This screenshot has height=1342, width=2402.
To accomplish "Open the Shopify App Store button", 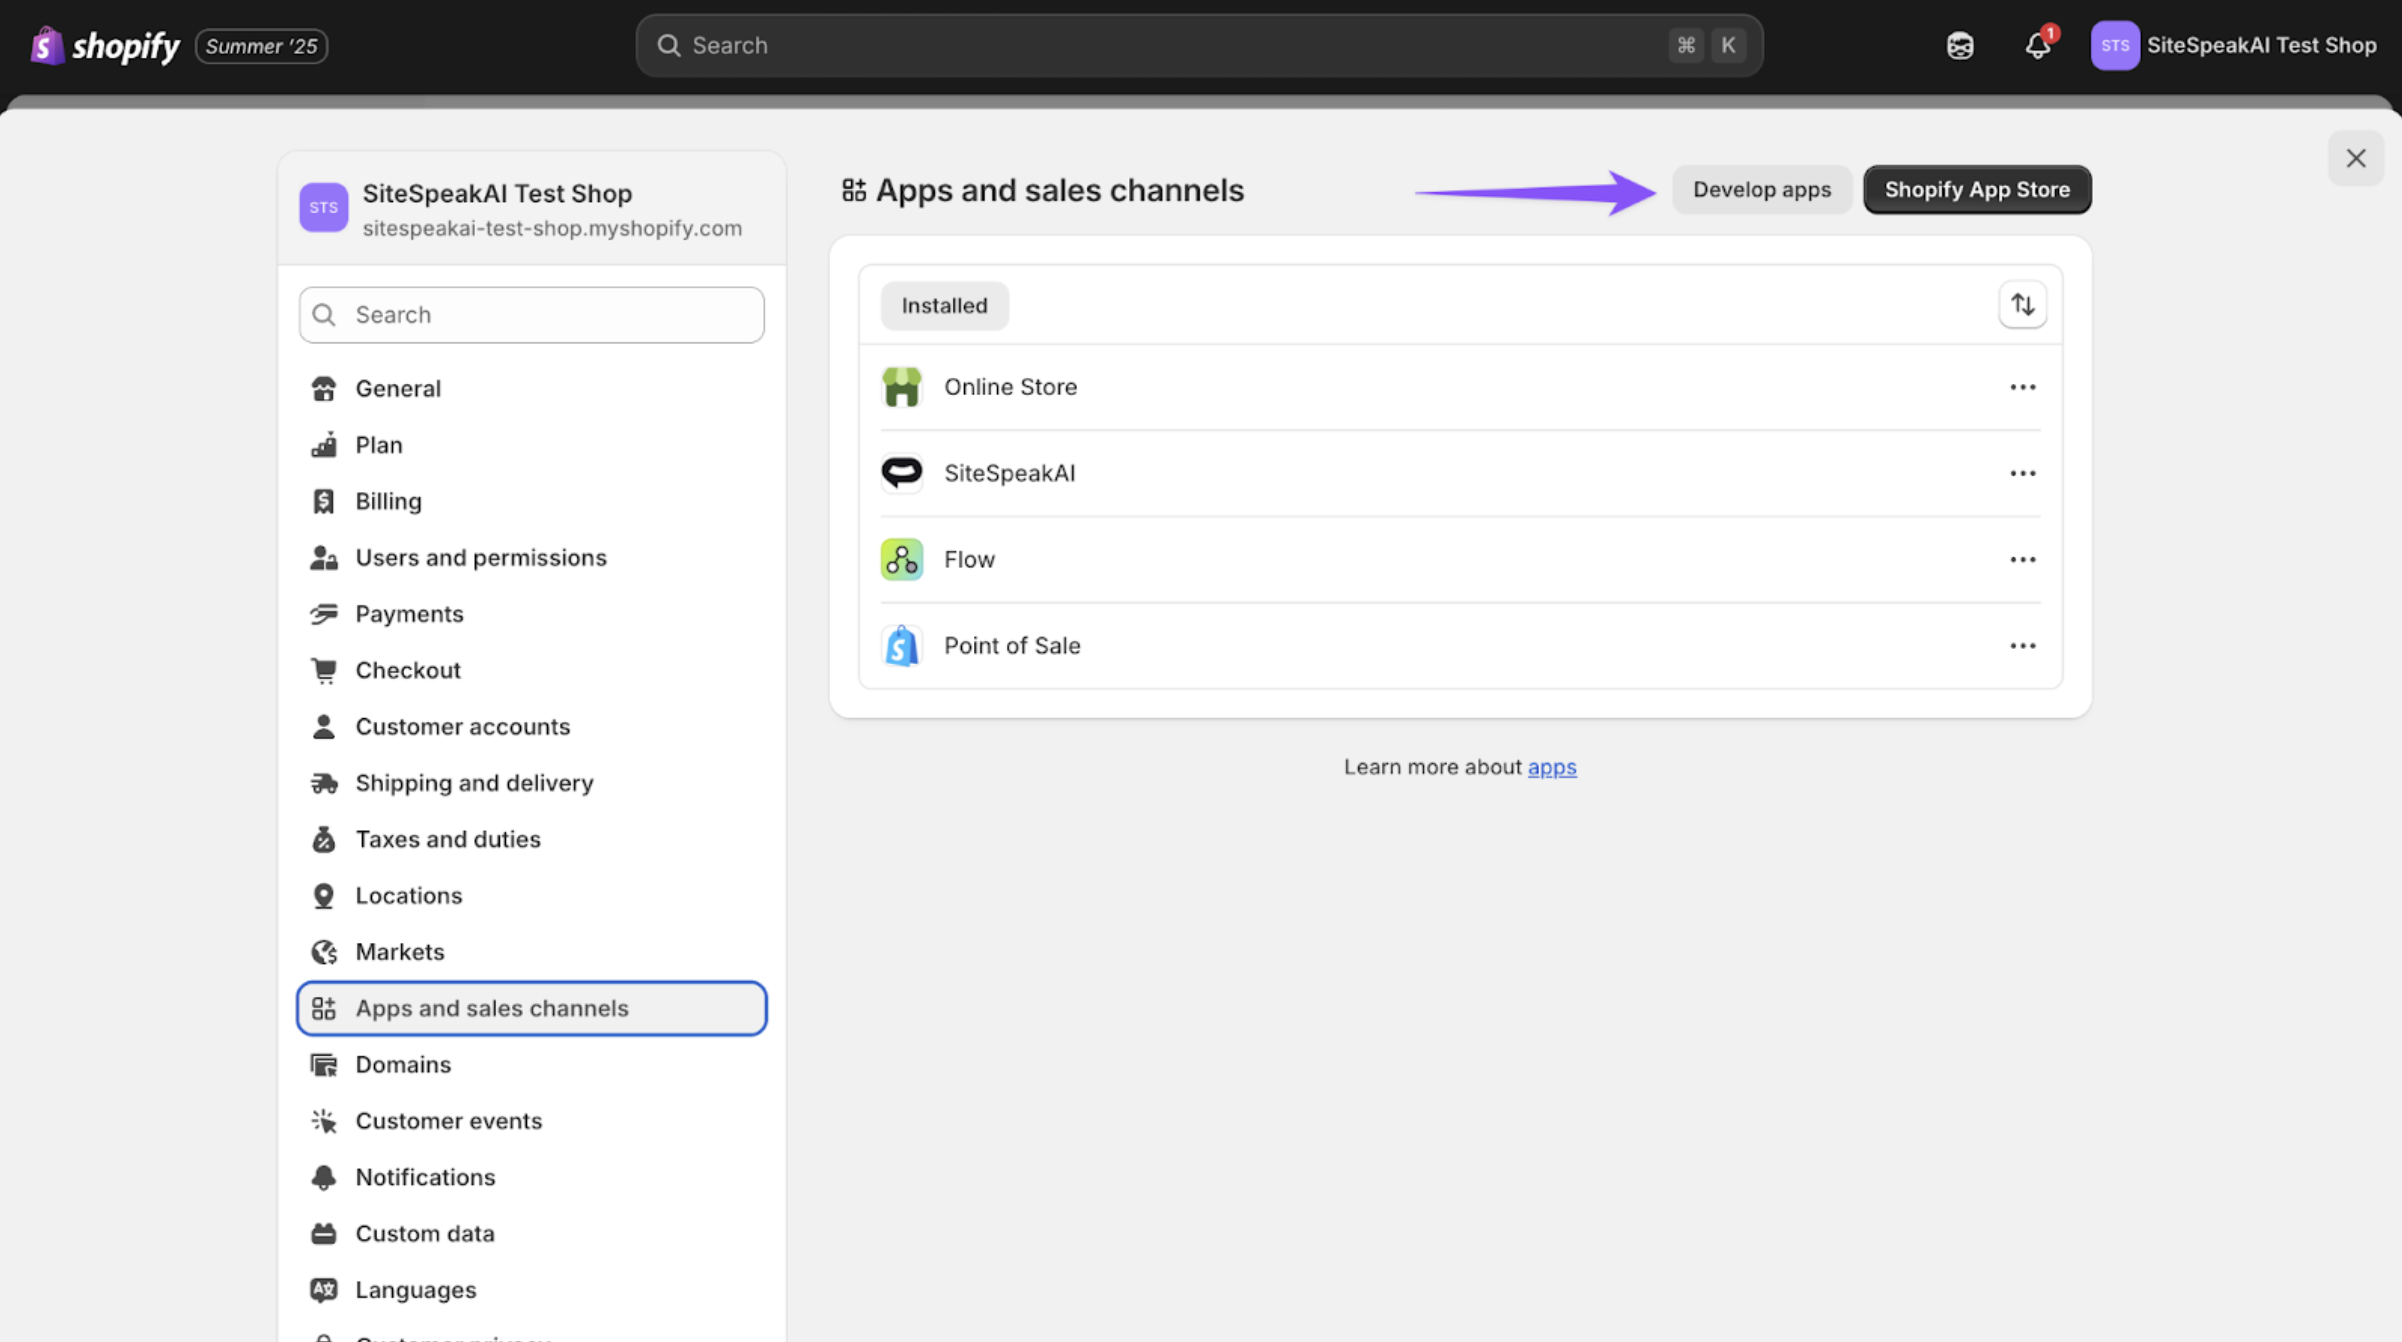I will click(x=1976, y=190).
